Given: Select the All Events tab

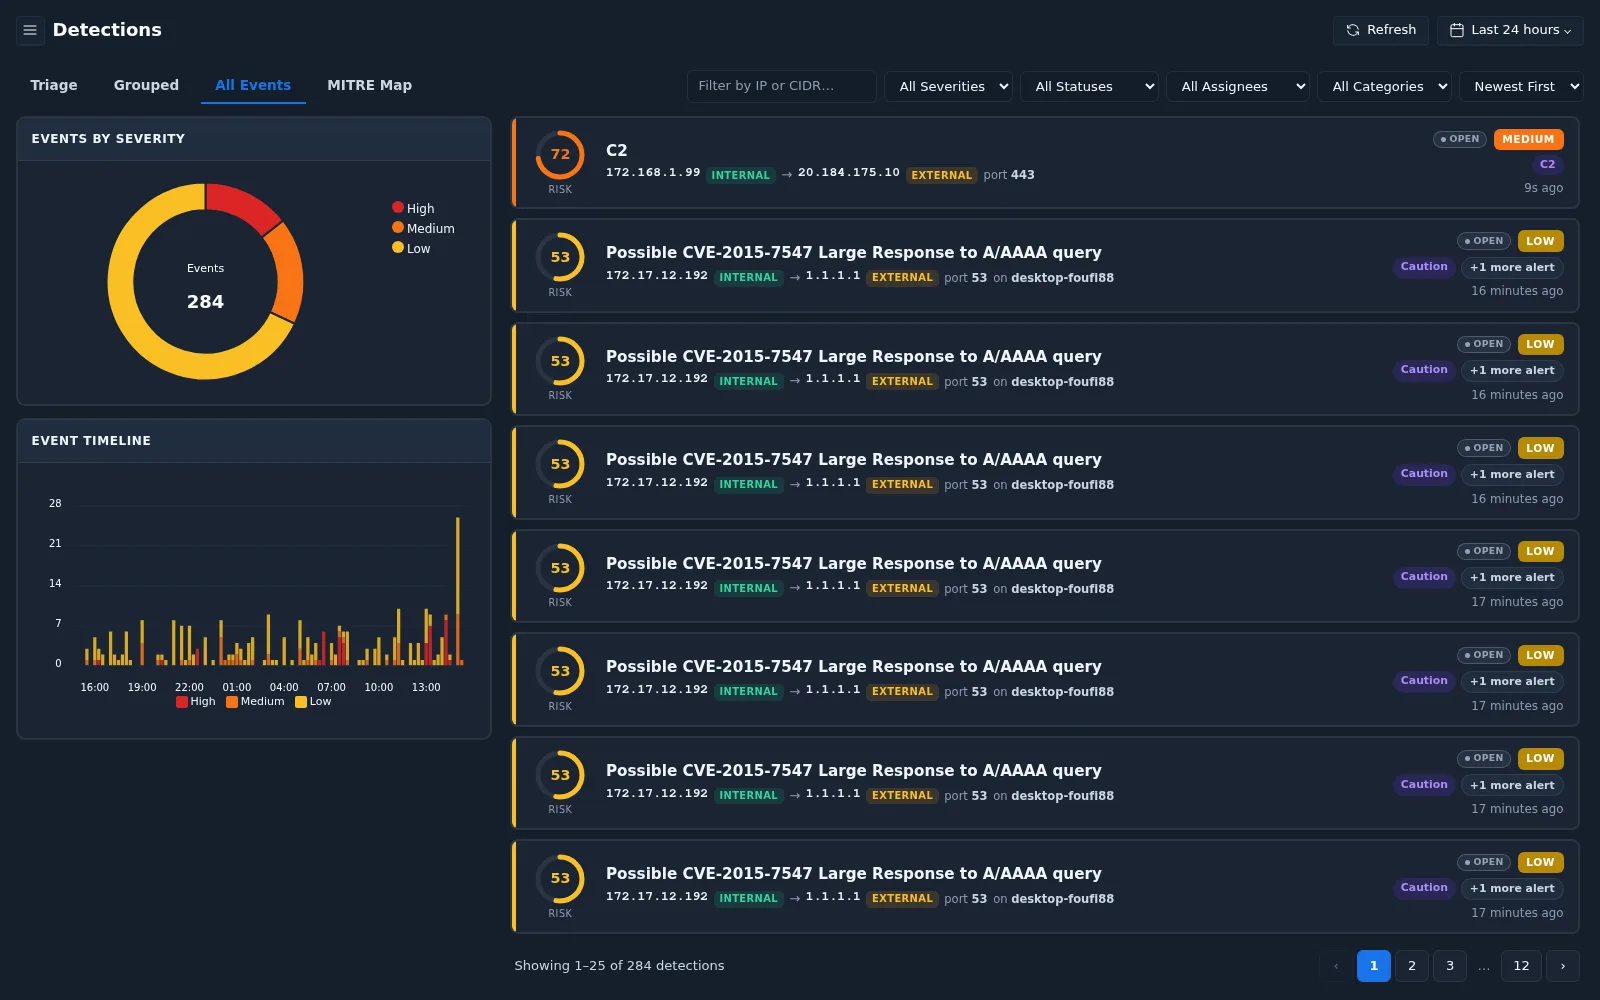Looking at the screenshot, I should click(x=253, y=85).
